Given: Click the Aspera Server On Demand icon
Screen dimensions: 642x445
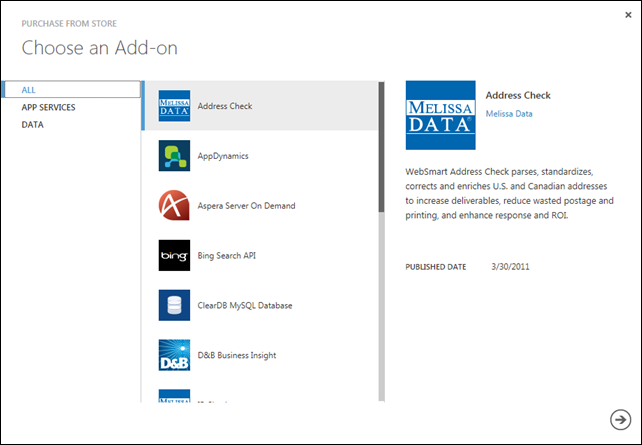Looking at the screenshot, I should pyautogui.click(x=174, y=206).
